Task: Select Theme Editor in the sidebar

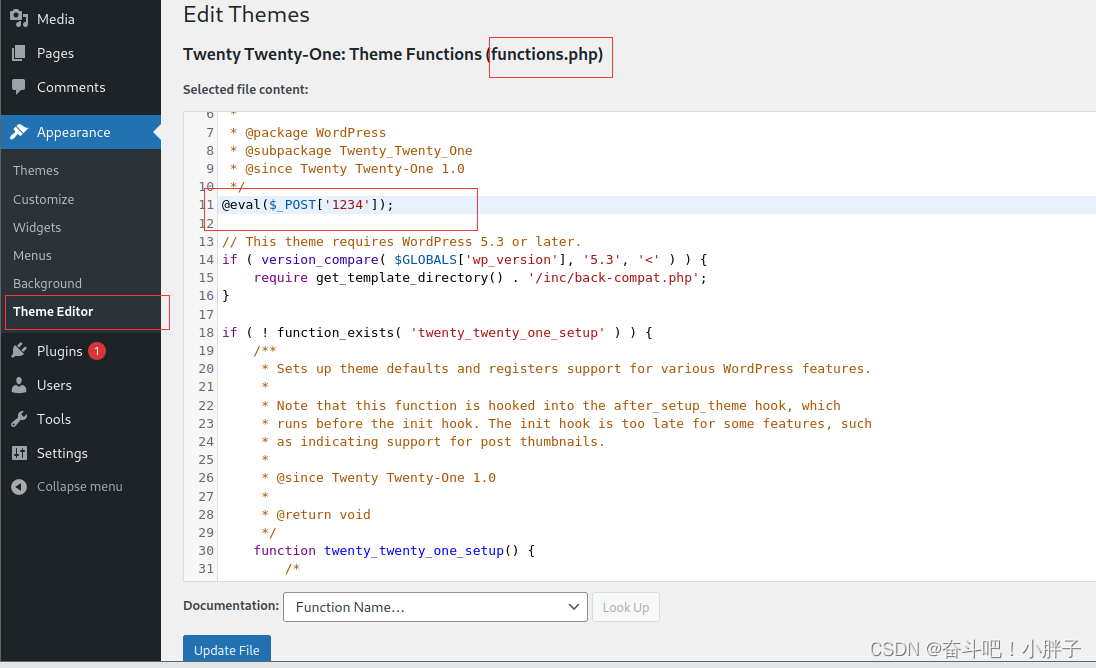Action: click(53, 312)
